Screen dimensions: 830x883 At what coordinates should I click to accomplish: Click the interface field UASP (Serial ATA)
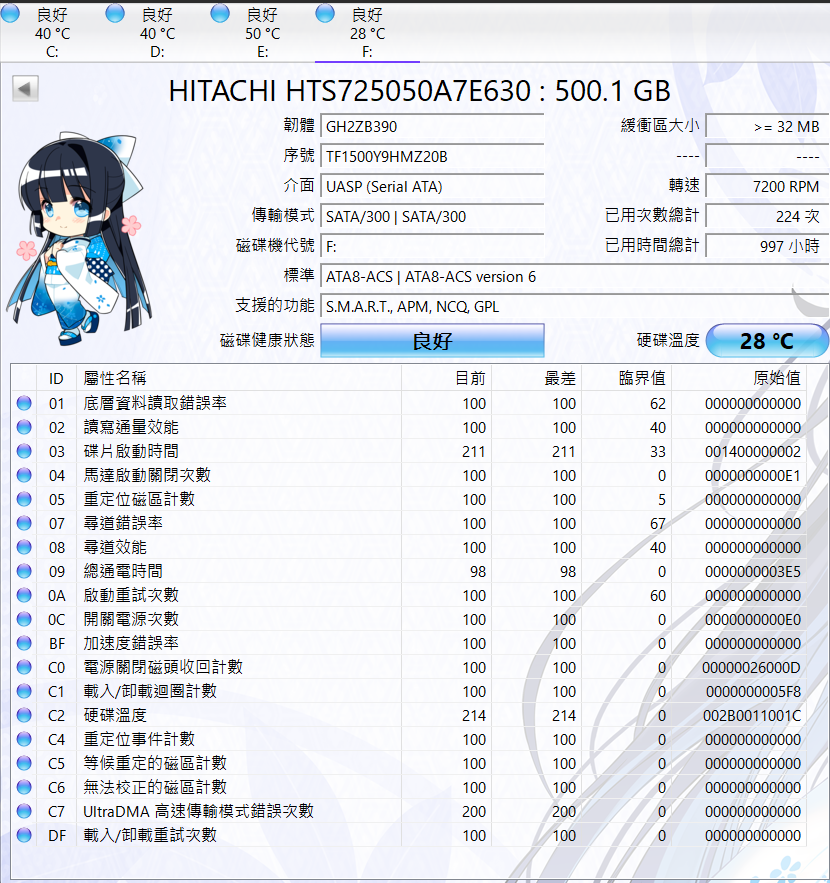click(x=432, y=186)
